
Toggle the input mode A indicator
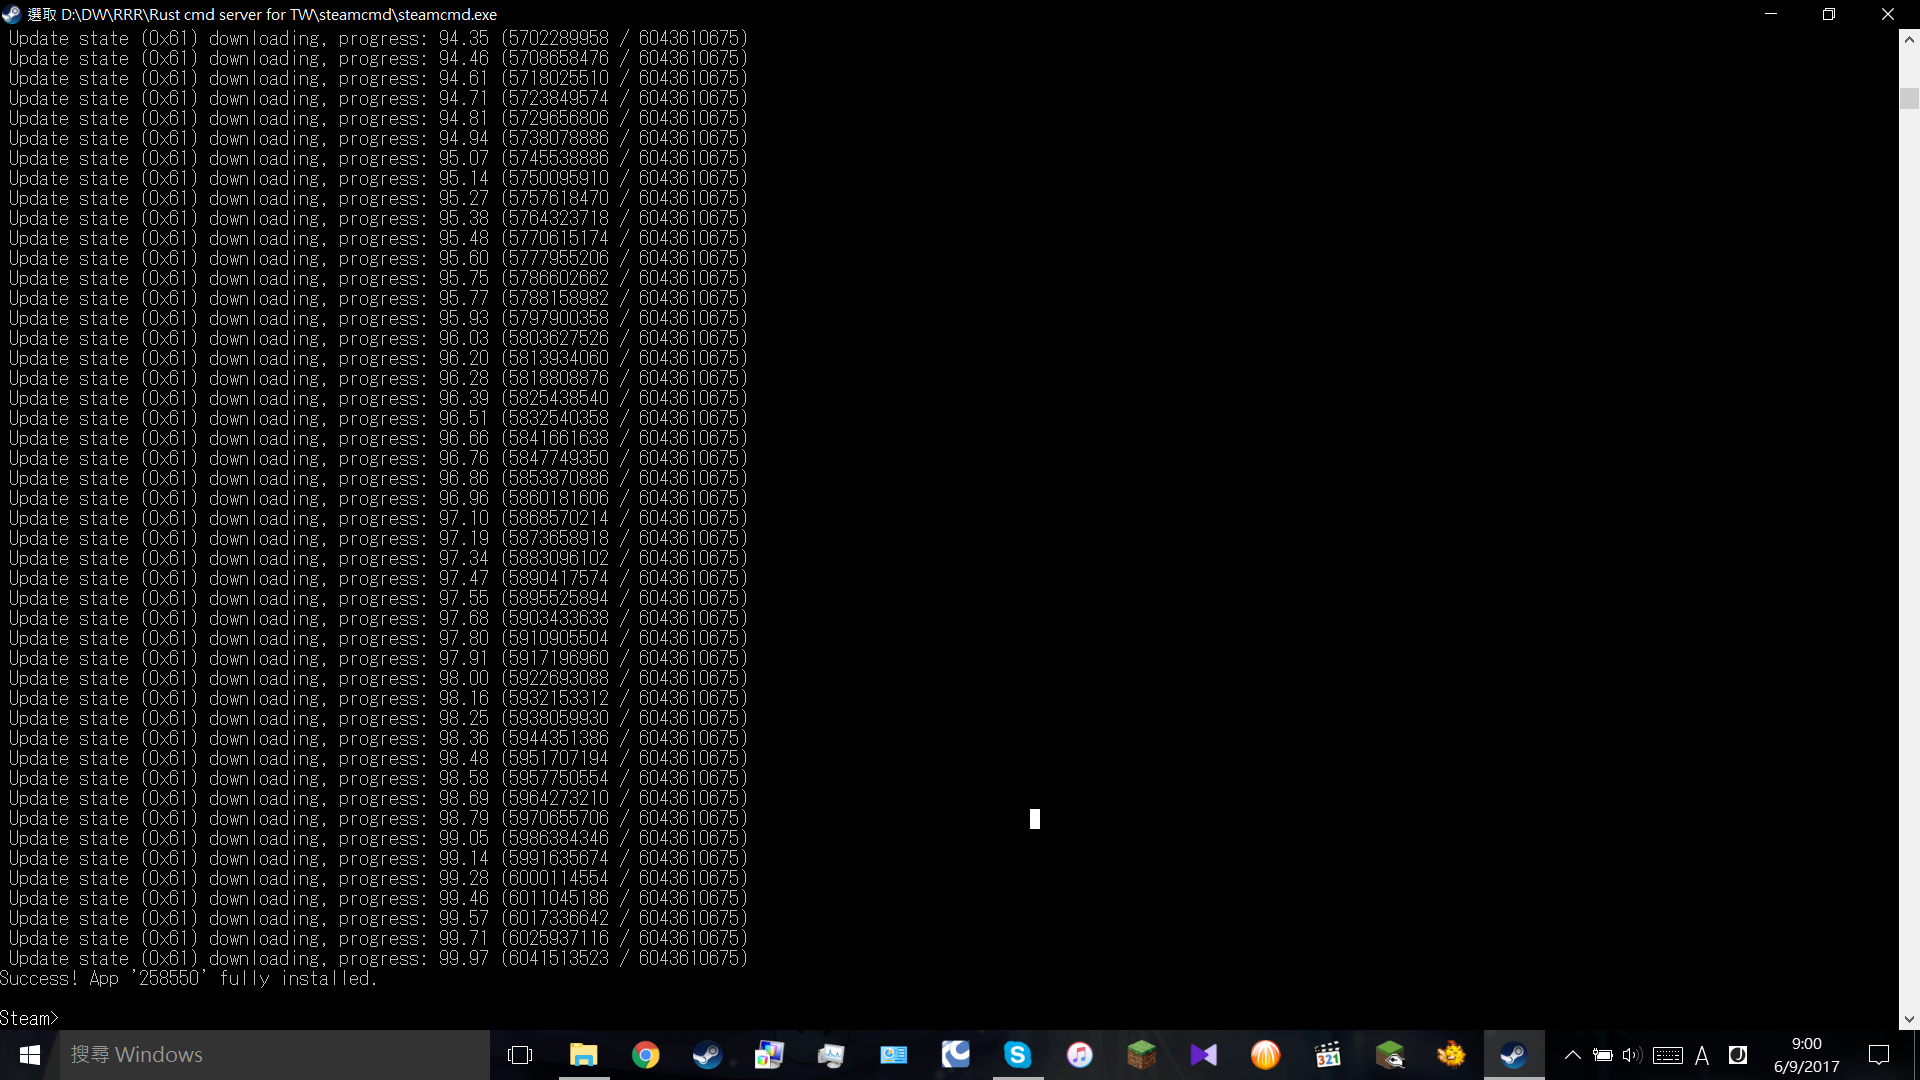click(x=1702, y=1055)
